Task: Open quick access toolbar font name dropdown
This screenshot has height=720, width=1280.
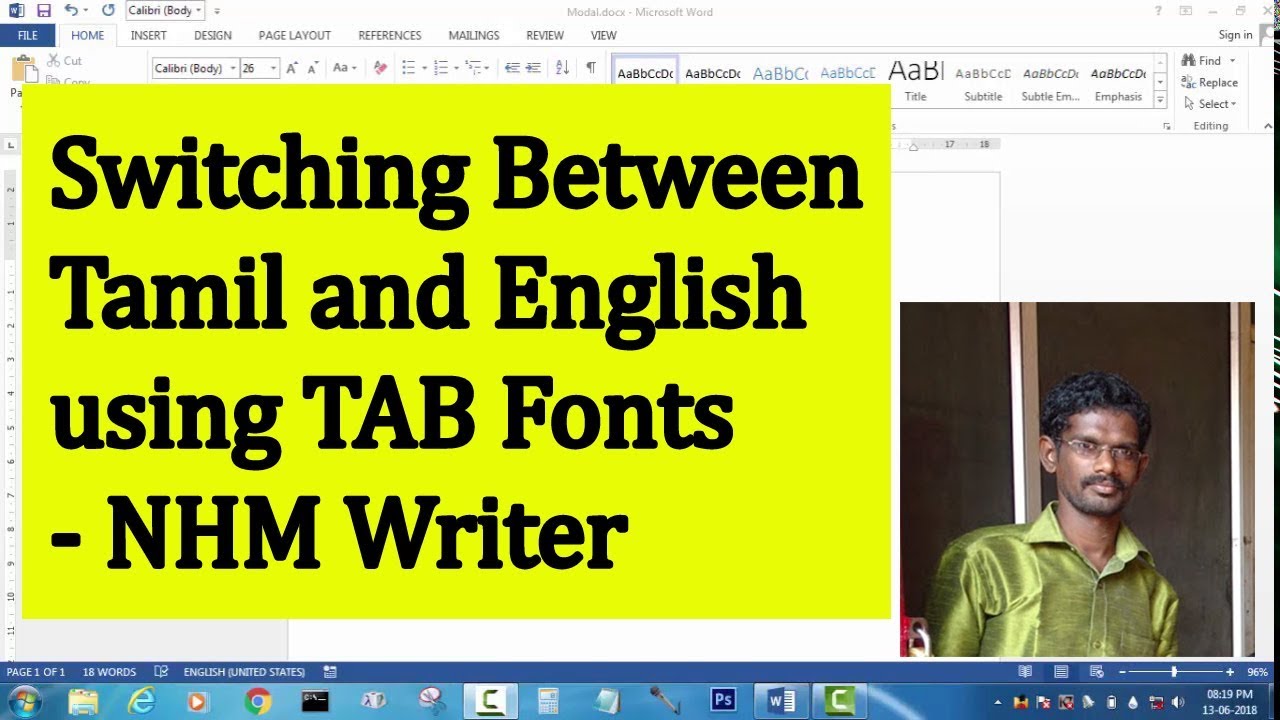Action: [x=198, y=11]
